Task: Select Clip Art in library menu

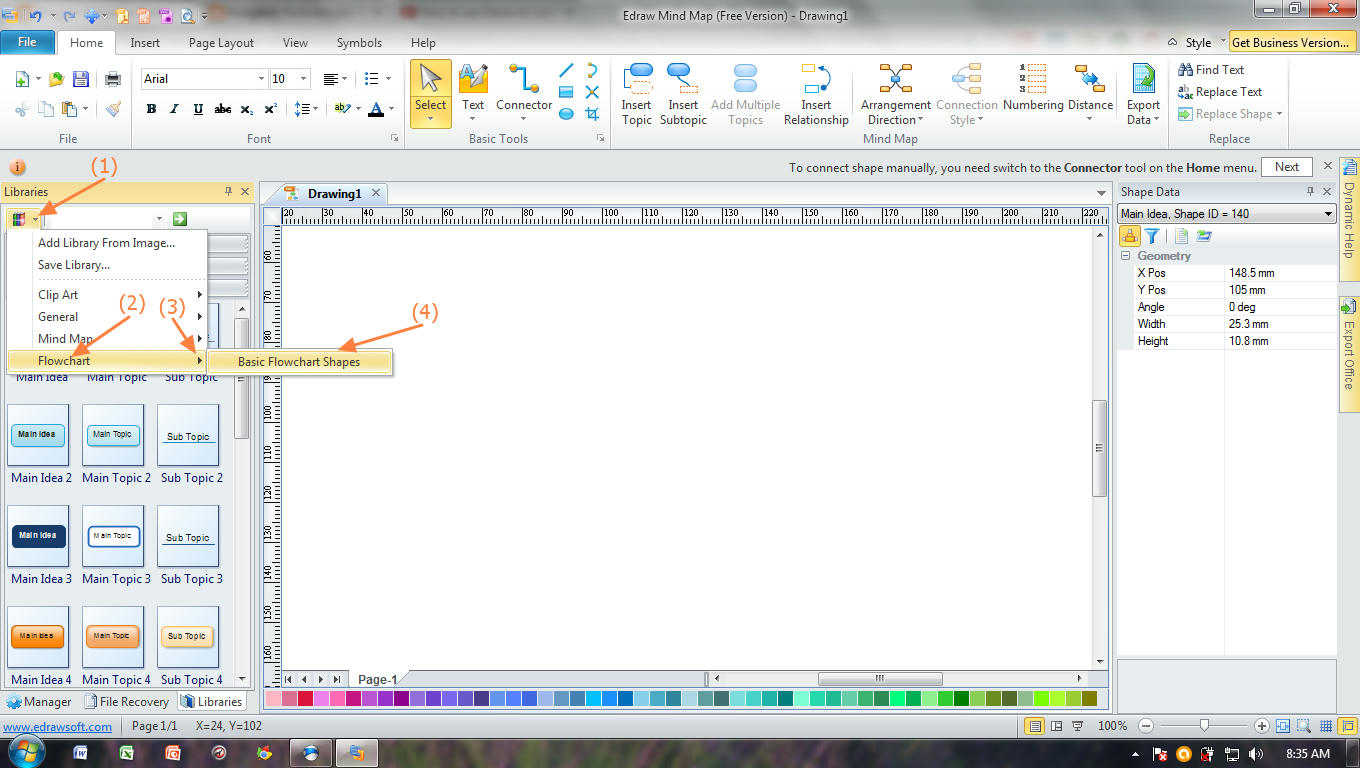Action: [107, 295]
